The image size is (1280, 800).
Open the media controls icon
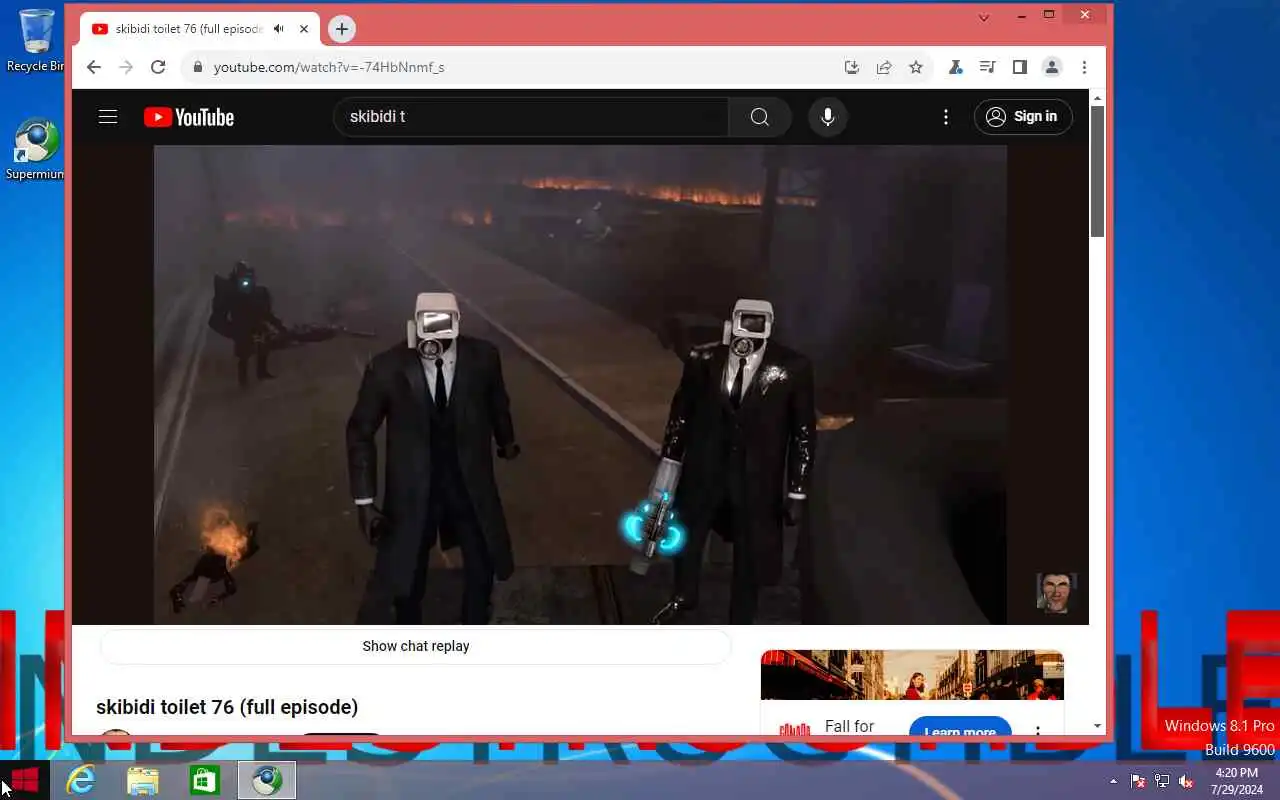coord(988,67)
